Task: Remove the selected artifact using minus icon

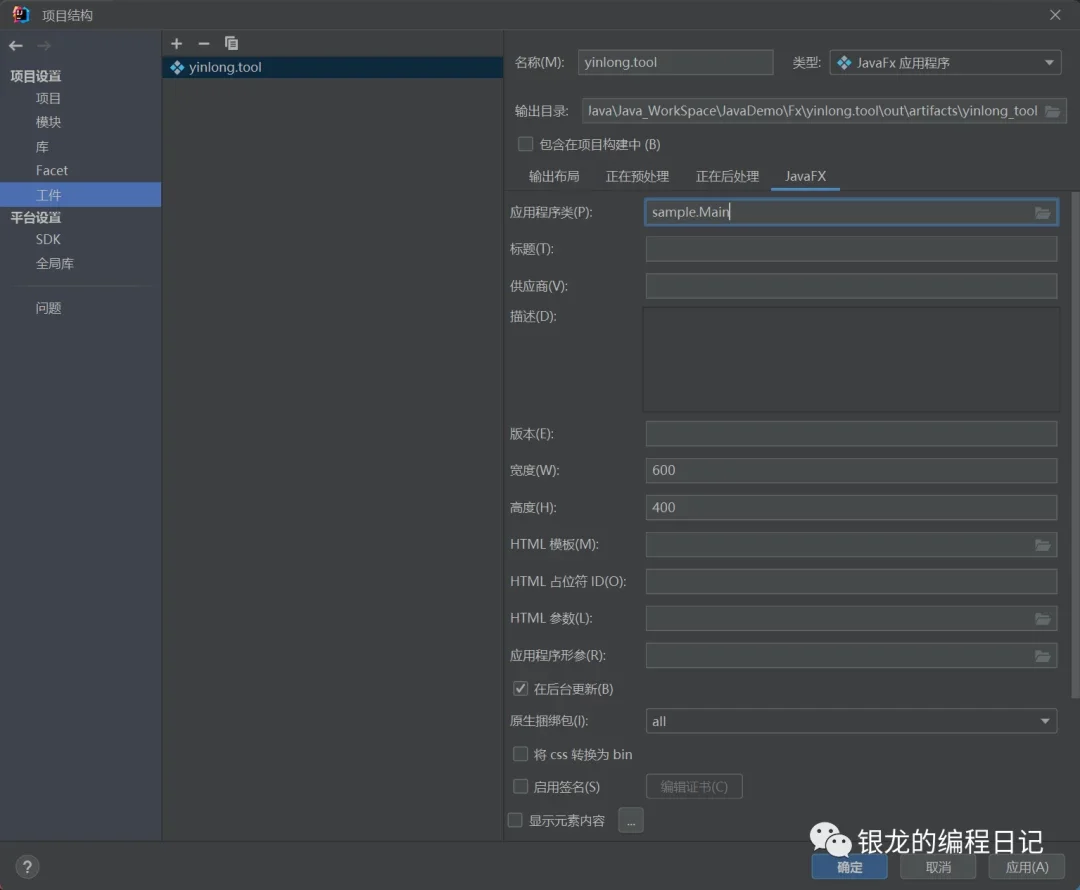Action: click(x=204, y=43)
